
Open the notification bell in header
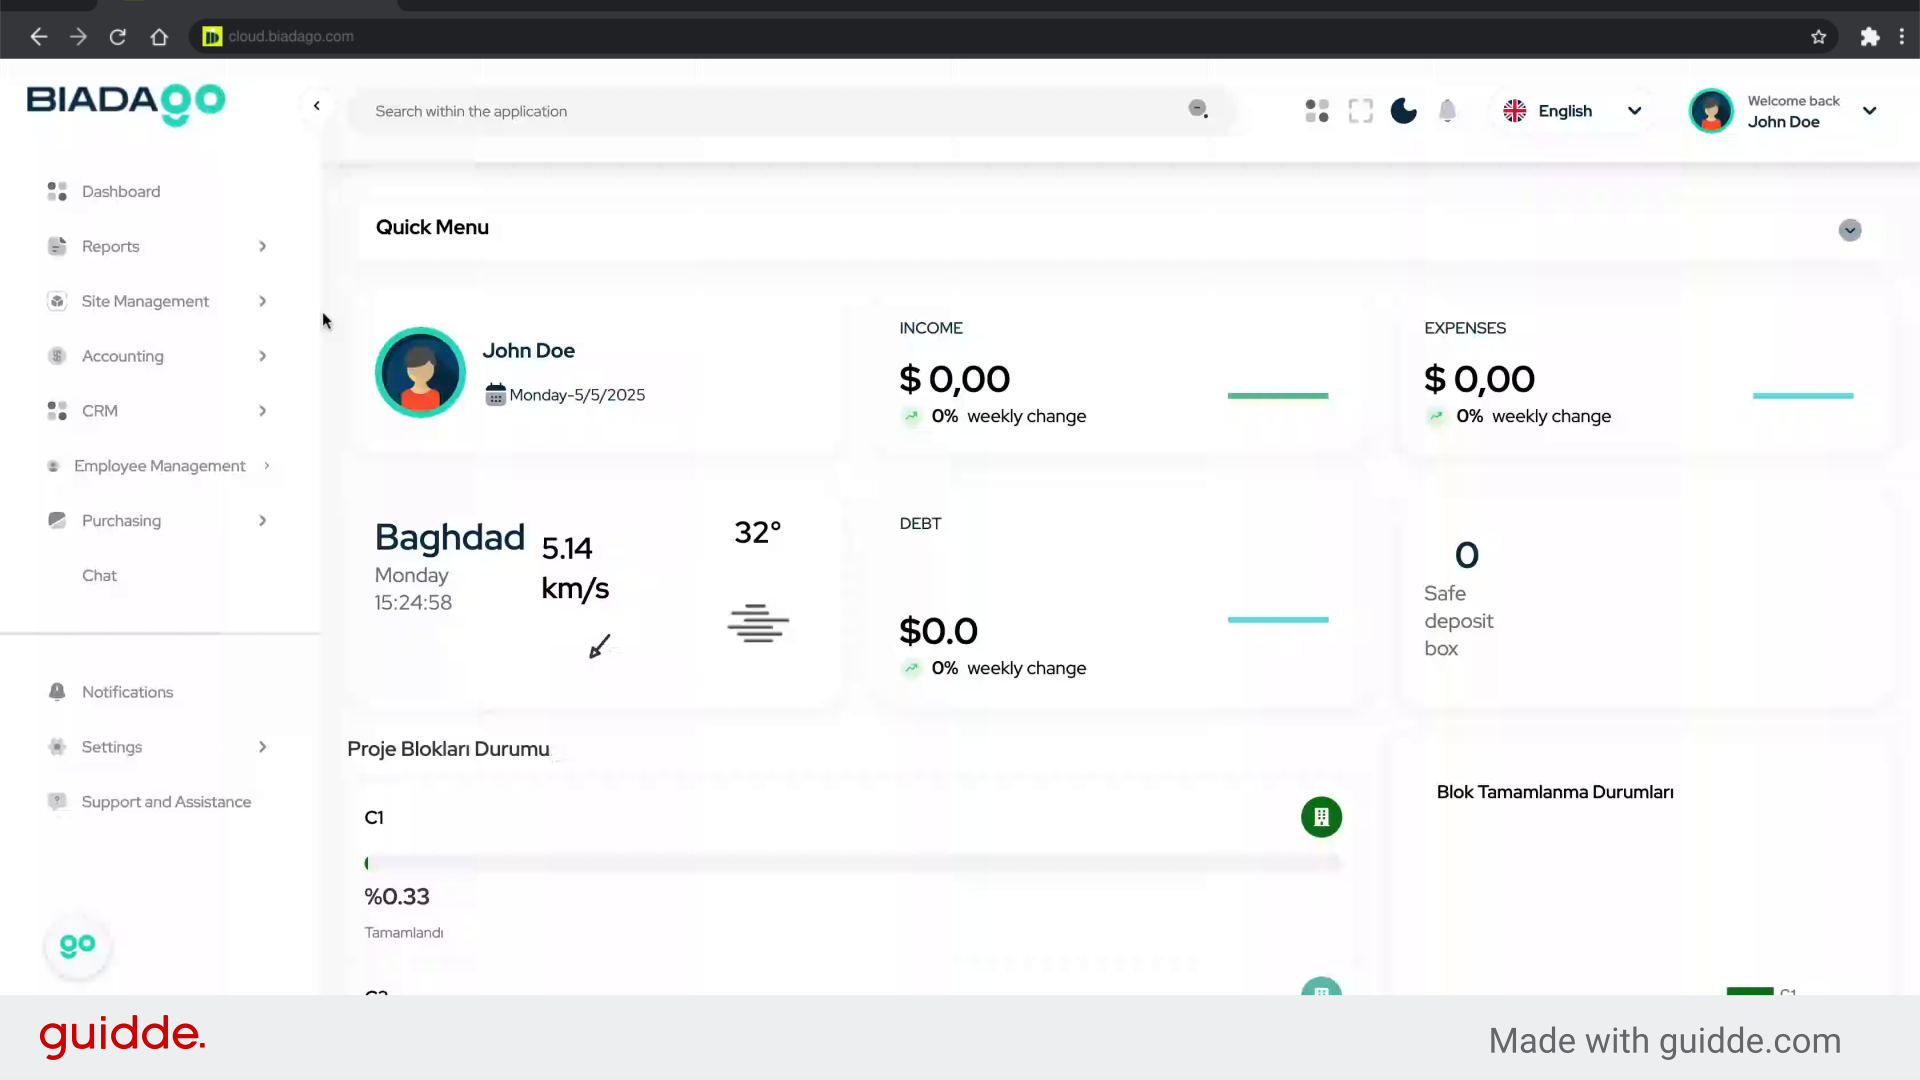click(x=1447, y=111)
